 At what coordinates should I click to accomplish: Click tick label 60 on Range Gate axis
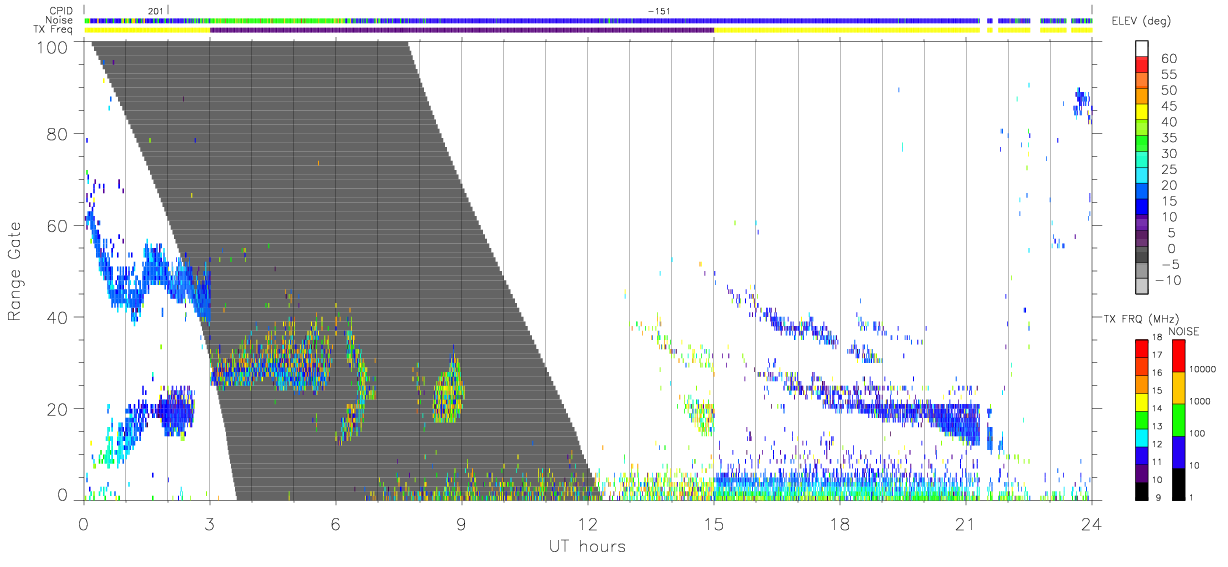tap(58, 226)
